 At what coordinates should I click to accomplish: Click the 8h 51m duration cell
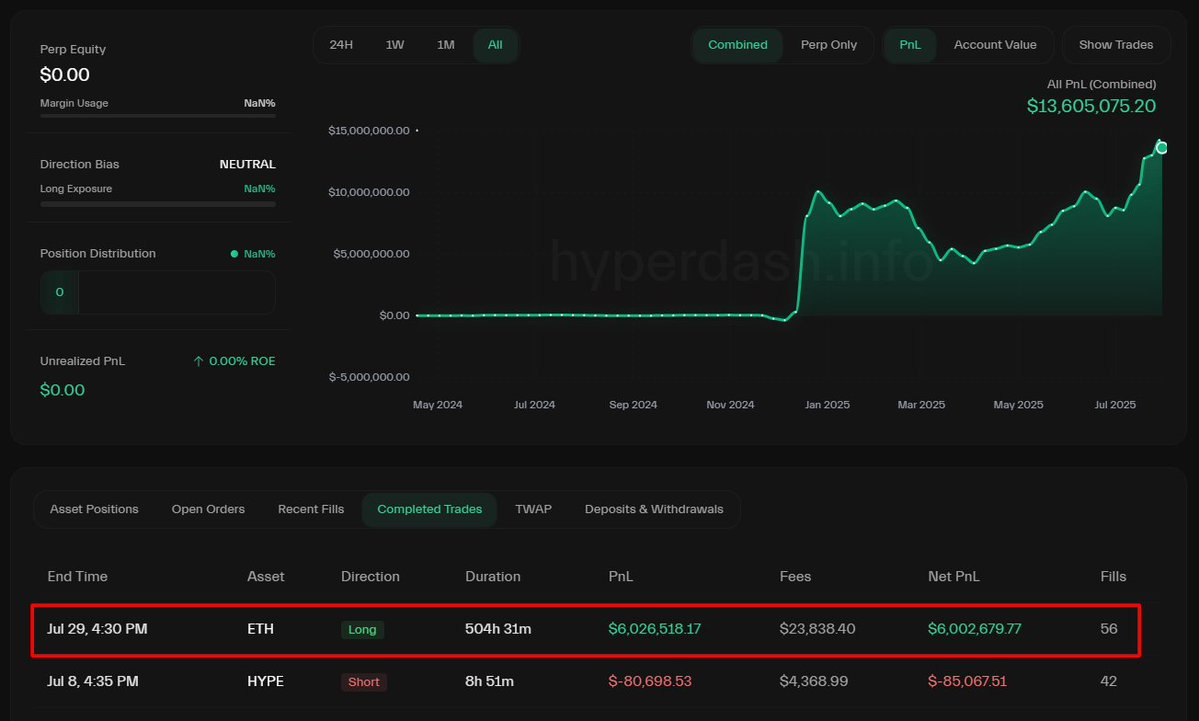tap(489, 681)
